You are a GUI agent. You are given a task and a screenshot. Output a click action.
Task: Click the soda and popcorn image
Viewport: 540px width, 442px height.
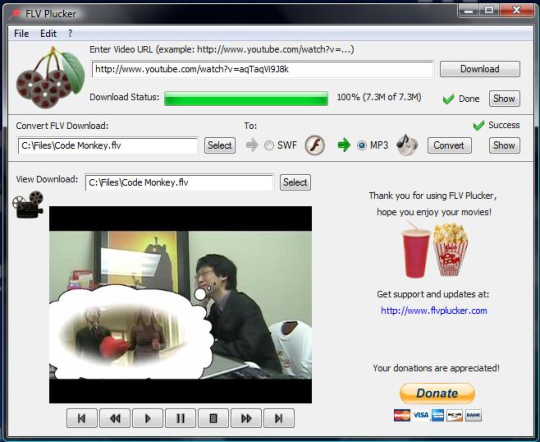[x=435, y=249]
